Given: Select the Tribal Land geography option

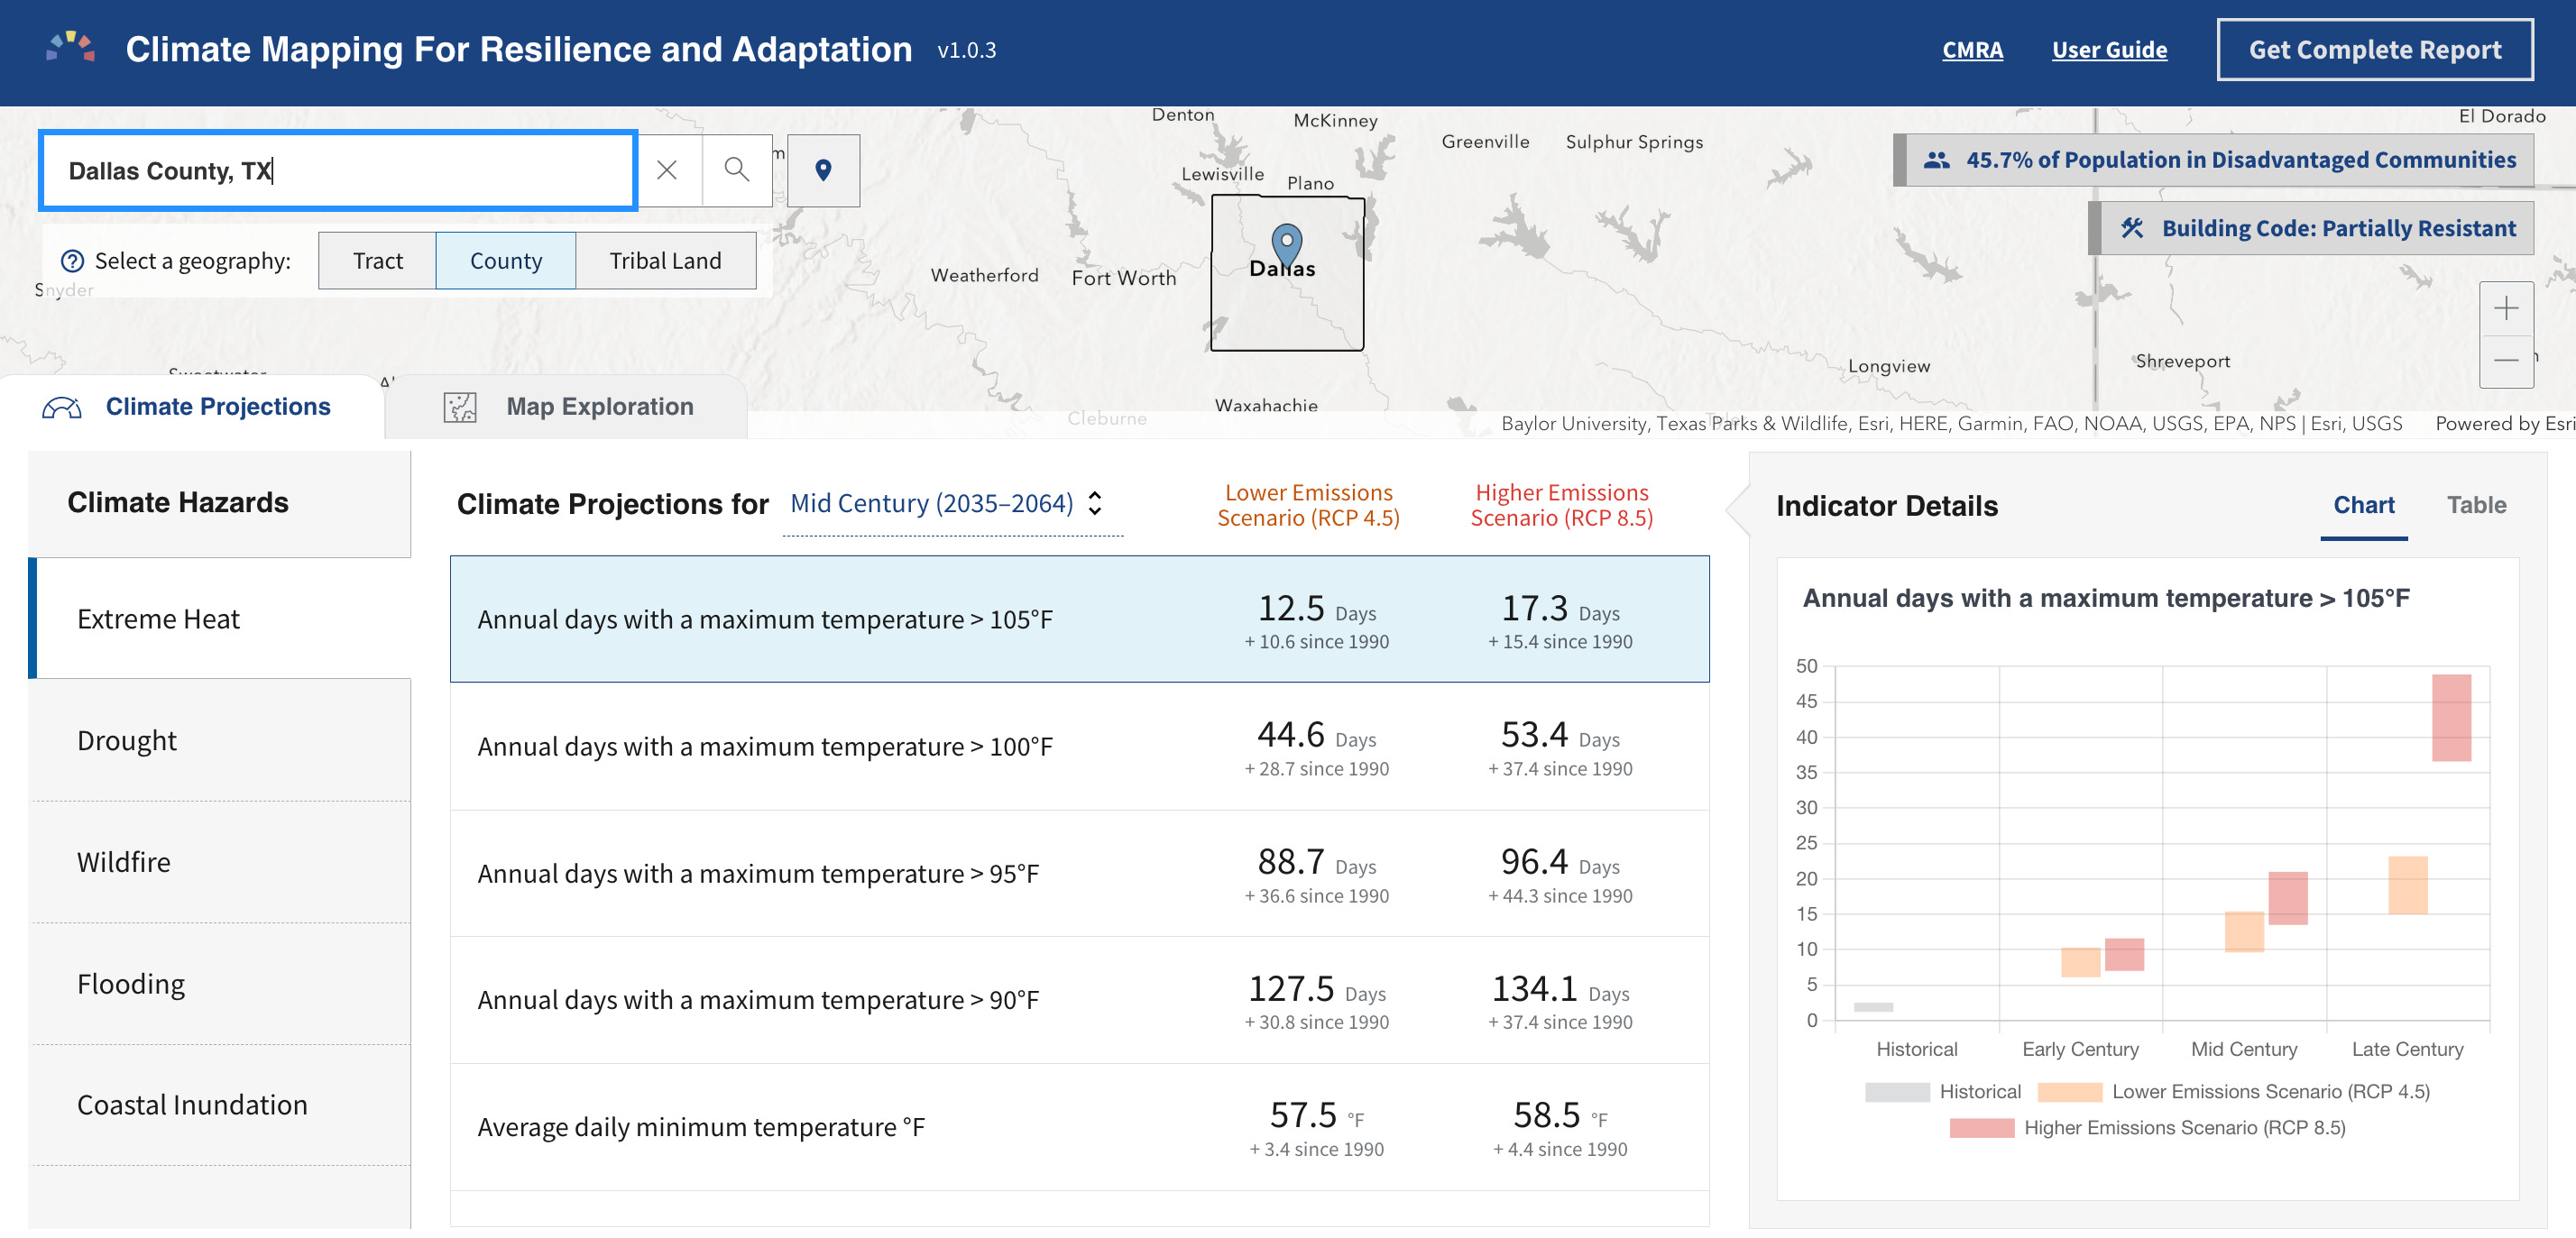Looking at the screenshot, I should [665, 261].
